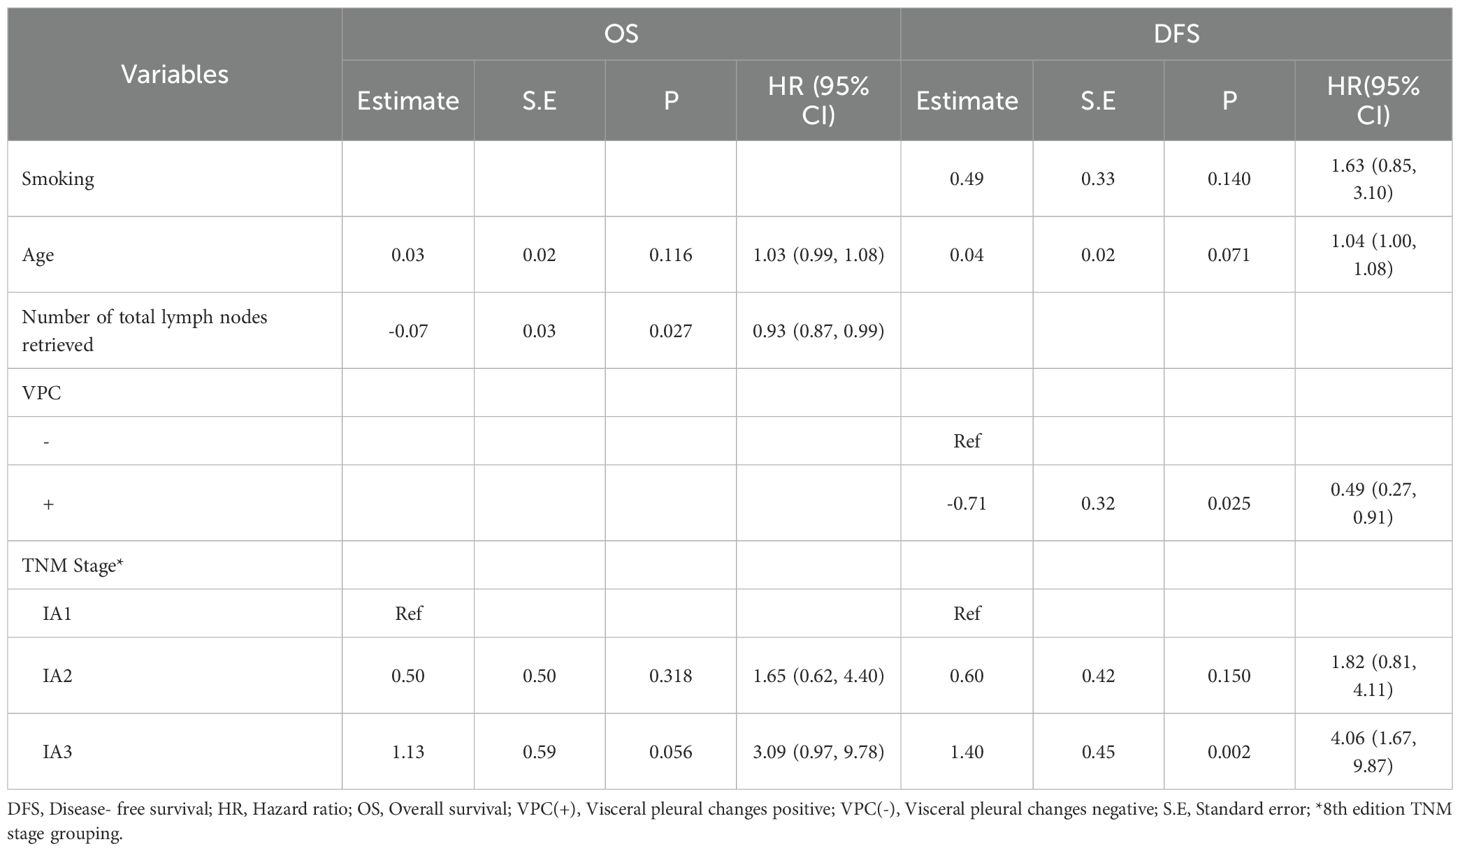
Task: Select the Age row label
Action: tap(38, 255)
